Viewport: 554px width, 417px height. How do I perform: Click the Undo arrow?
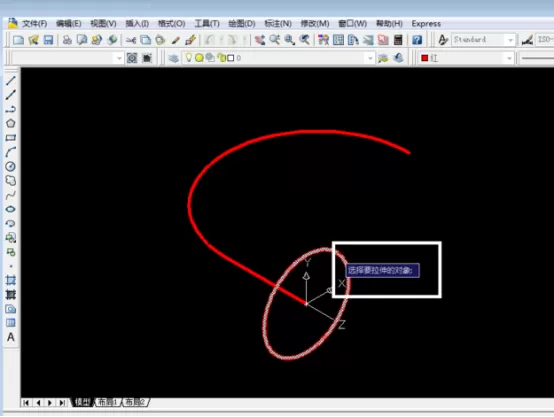click(x=209, y=40)
